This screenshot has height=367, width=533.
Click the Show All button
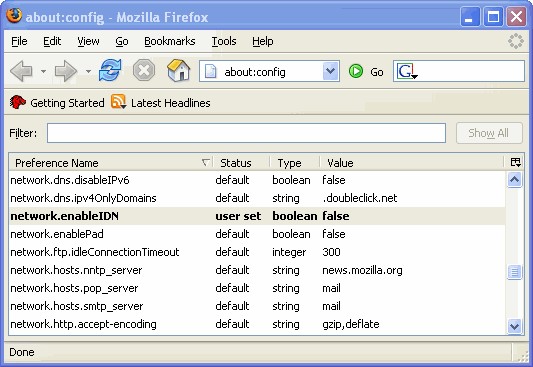pos(489,133)
